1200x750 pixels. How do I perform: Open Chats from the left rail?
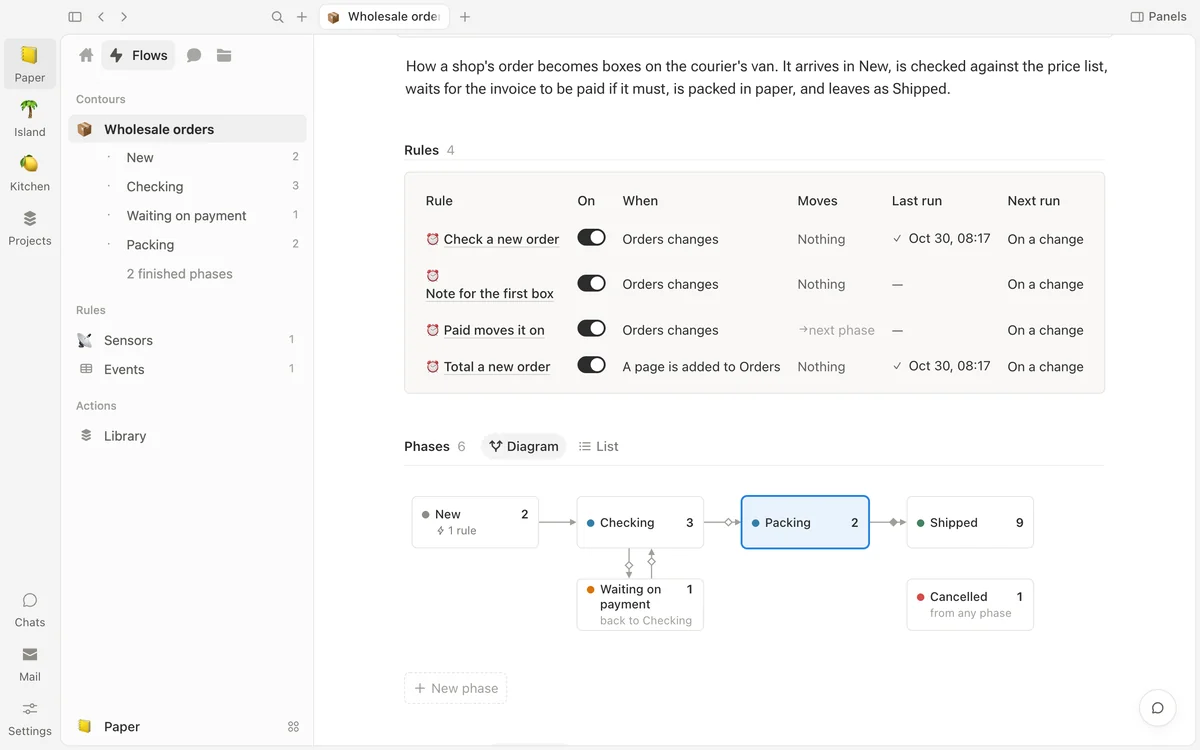click(30, 608)
